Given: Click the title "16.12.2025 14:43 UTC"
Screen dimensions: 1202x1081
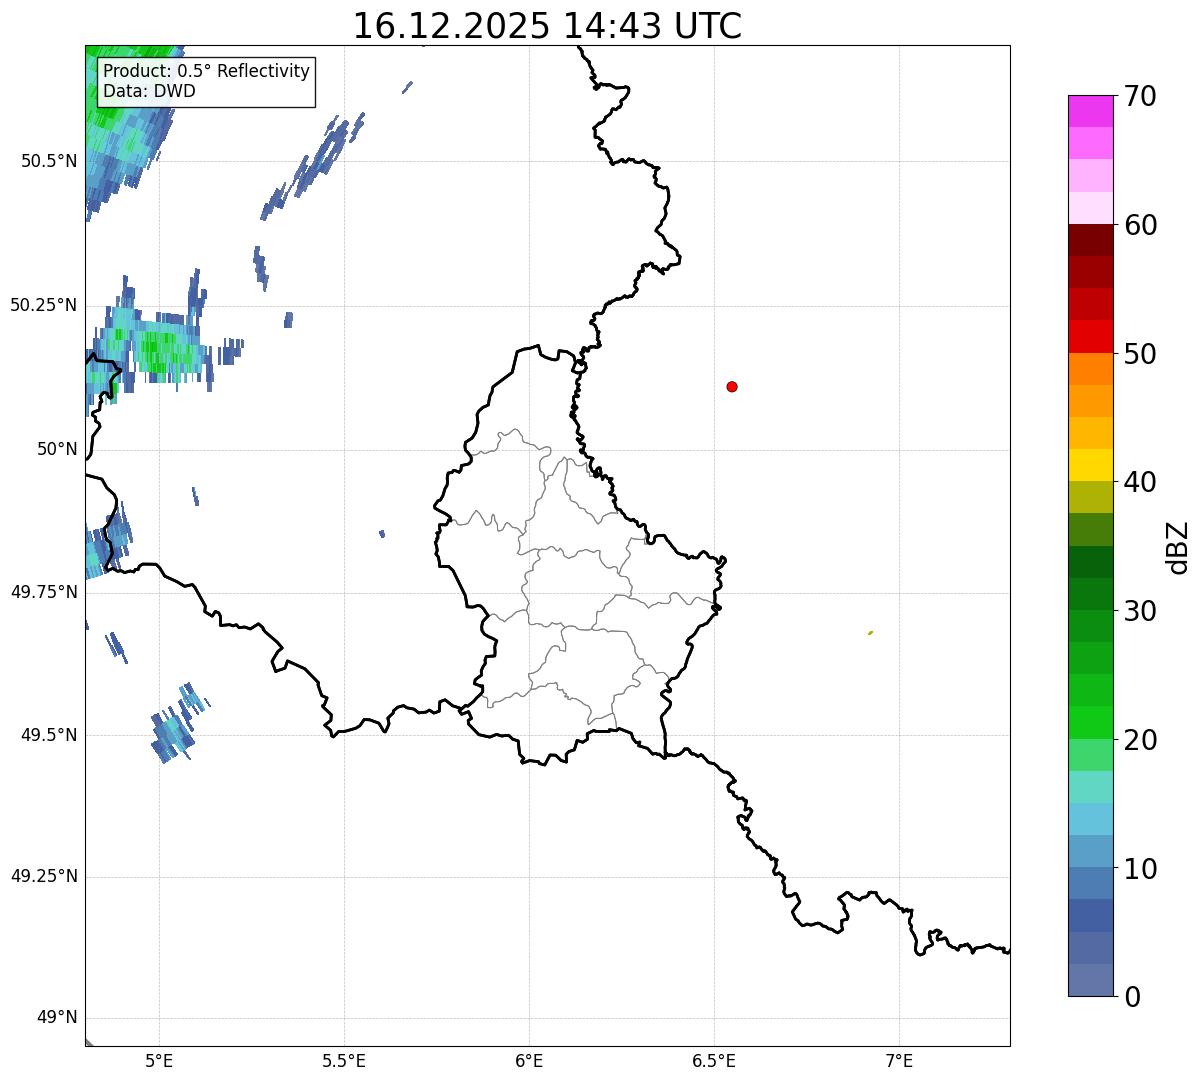Looking at the screenshot, I should 547,26.
